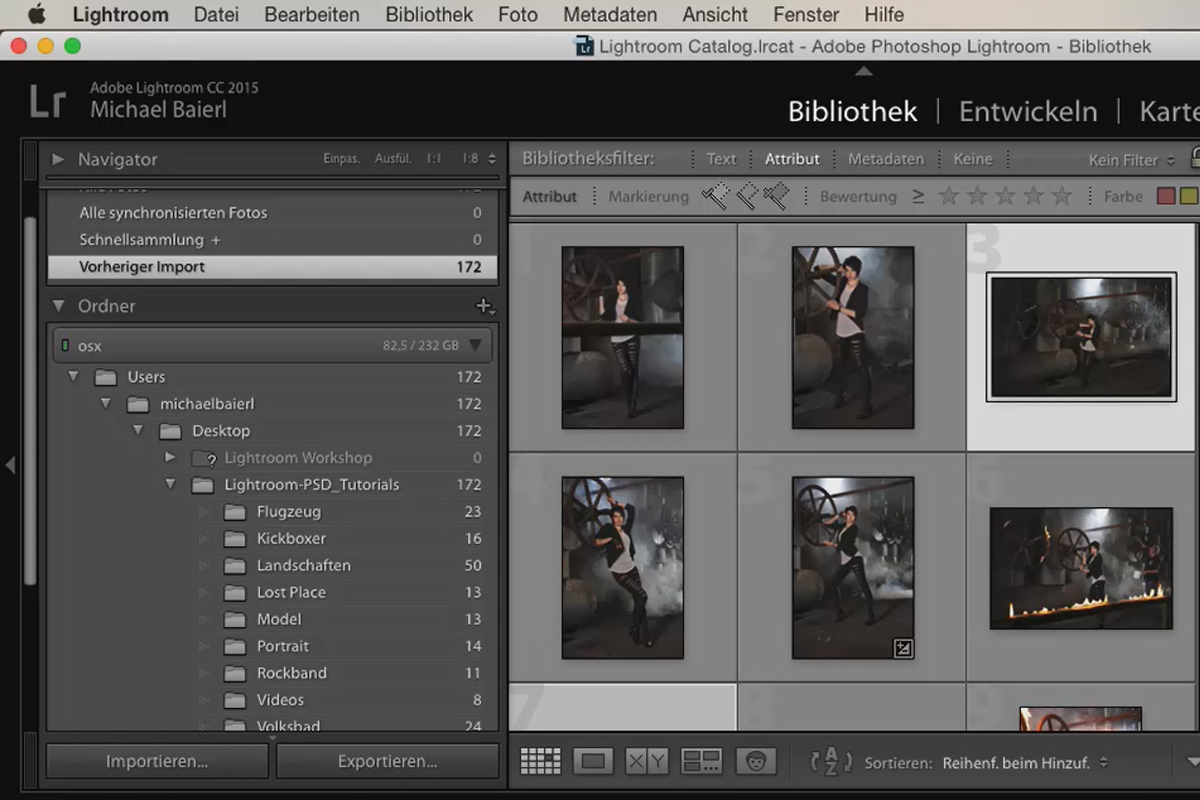Set rating filter to one star
Screen dimensions: 1200x800
tap(947, 196)
